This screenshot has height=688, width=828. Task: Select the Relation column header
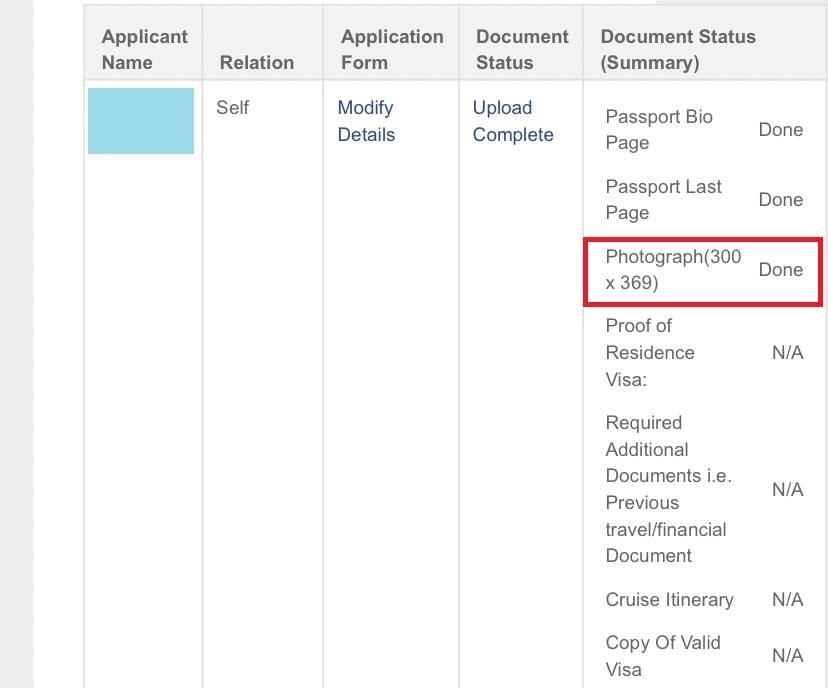click(257, 62)
